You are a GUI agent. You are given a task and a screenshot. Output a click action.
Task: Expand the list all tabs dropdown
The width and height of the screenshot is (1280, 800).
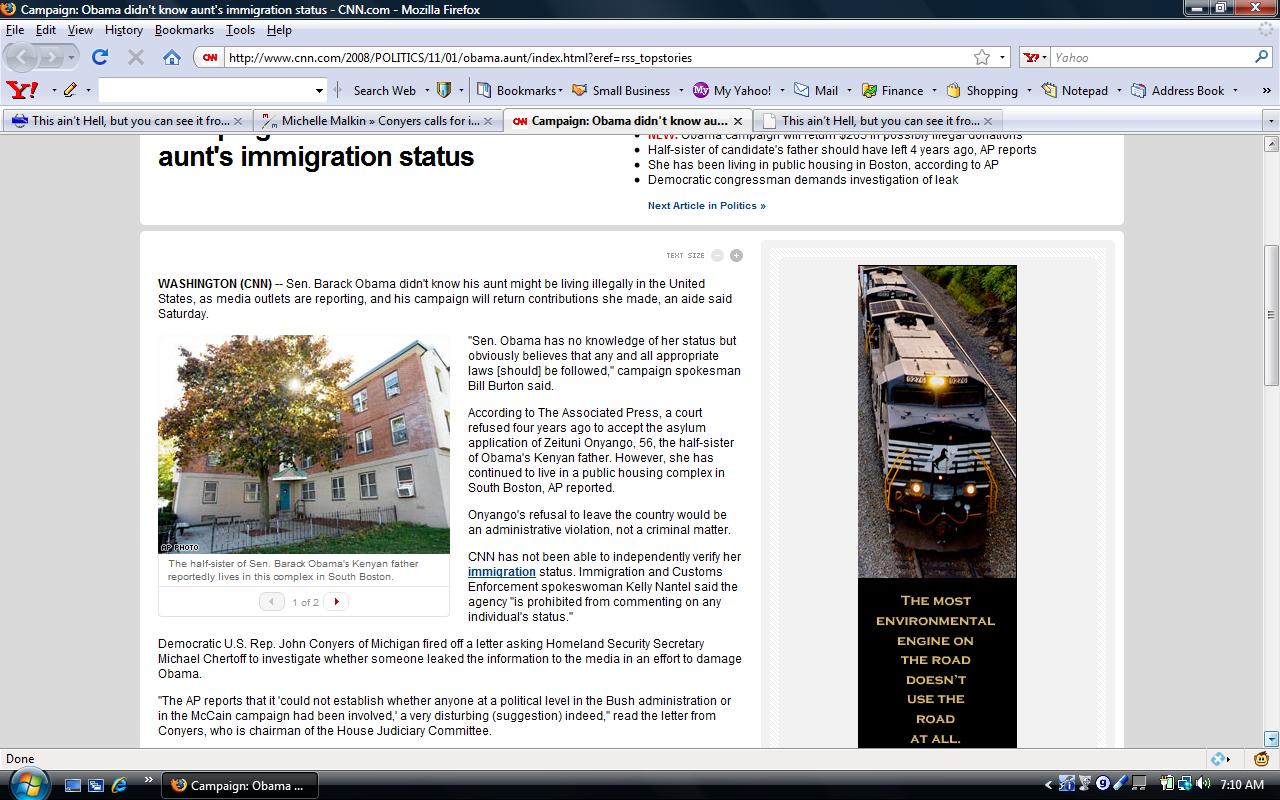[x=1271, y=121]
